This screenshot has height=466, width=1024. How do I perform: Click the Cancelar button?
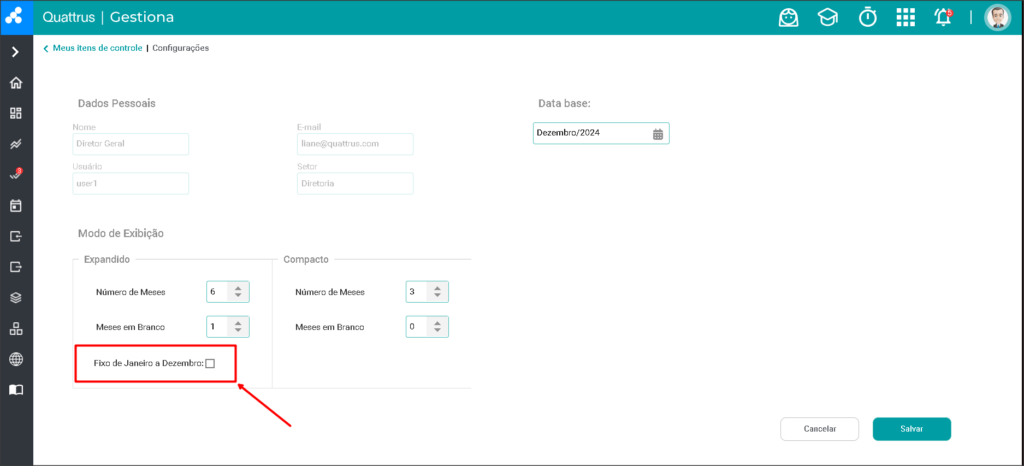pos(820,429)
